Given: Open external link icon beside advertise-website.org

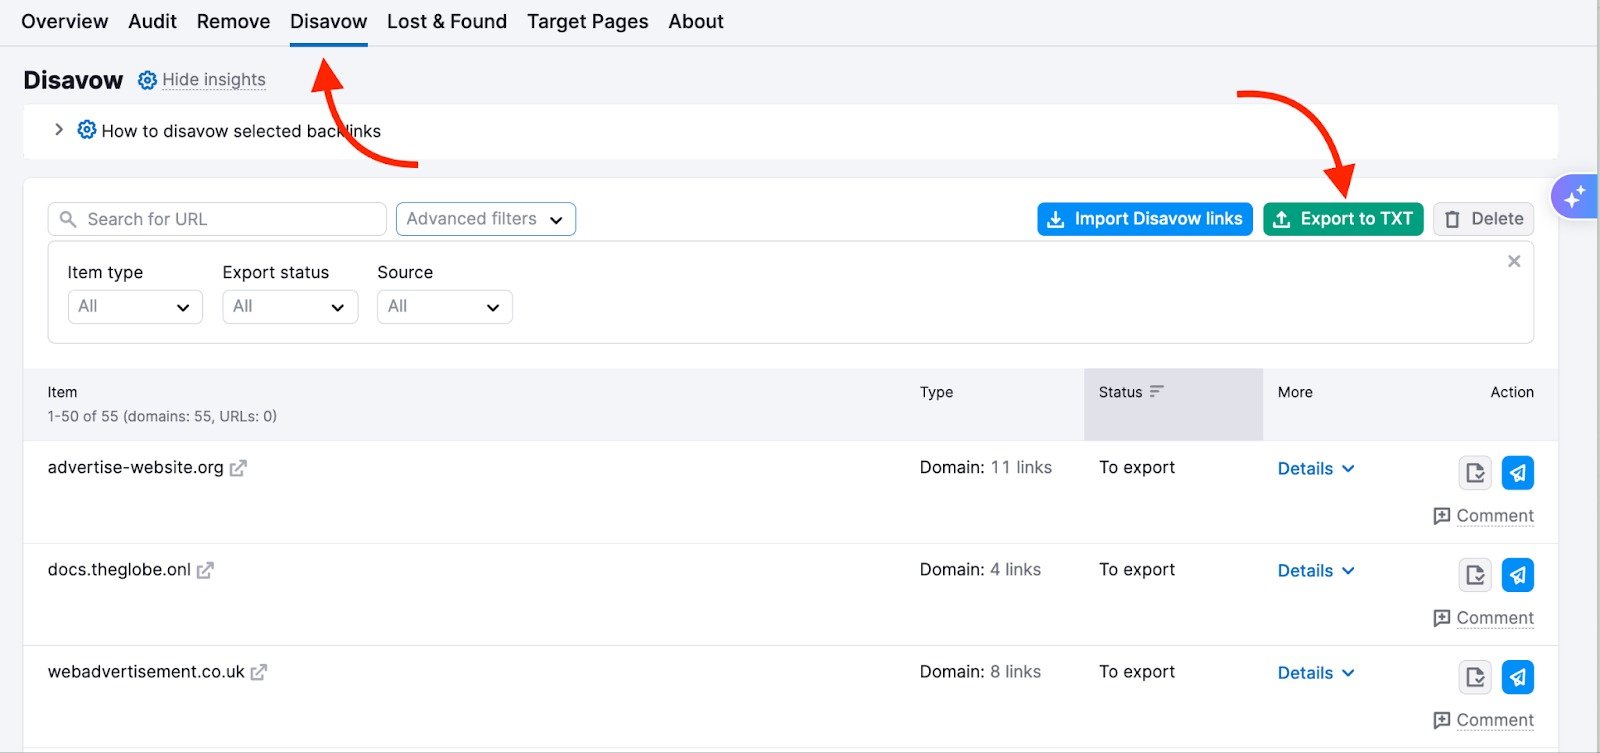Looking at the screenshot, I should pyautogui.click(x=238, y=468).
